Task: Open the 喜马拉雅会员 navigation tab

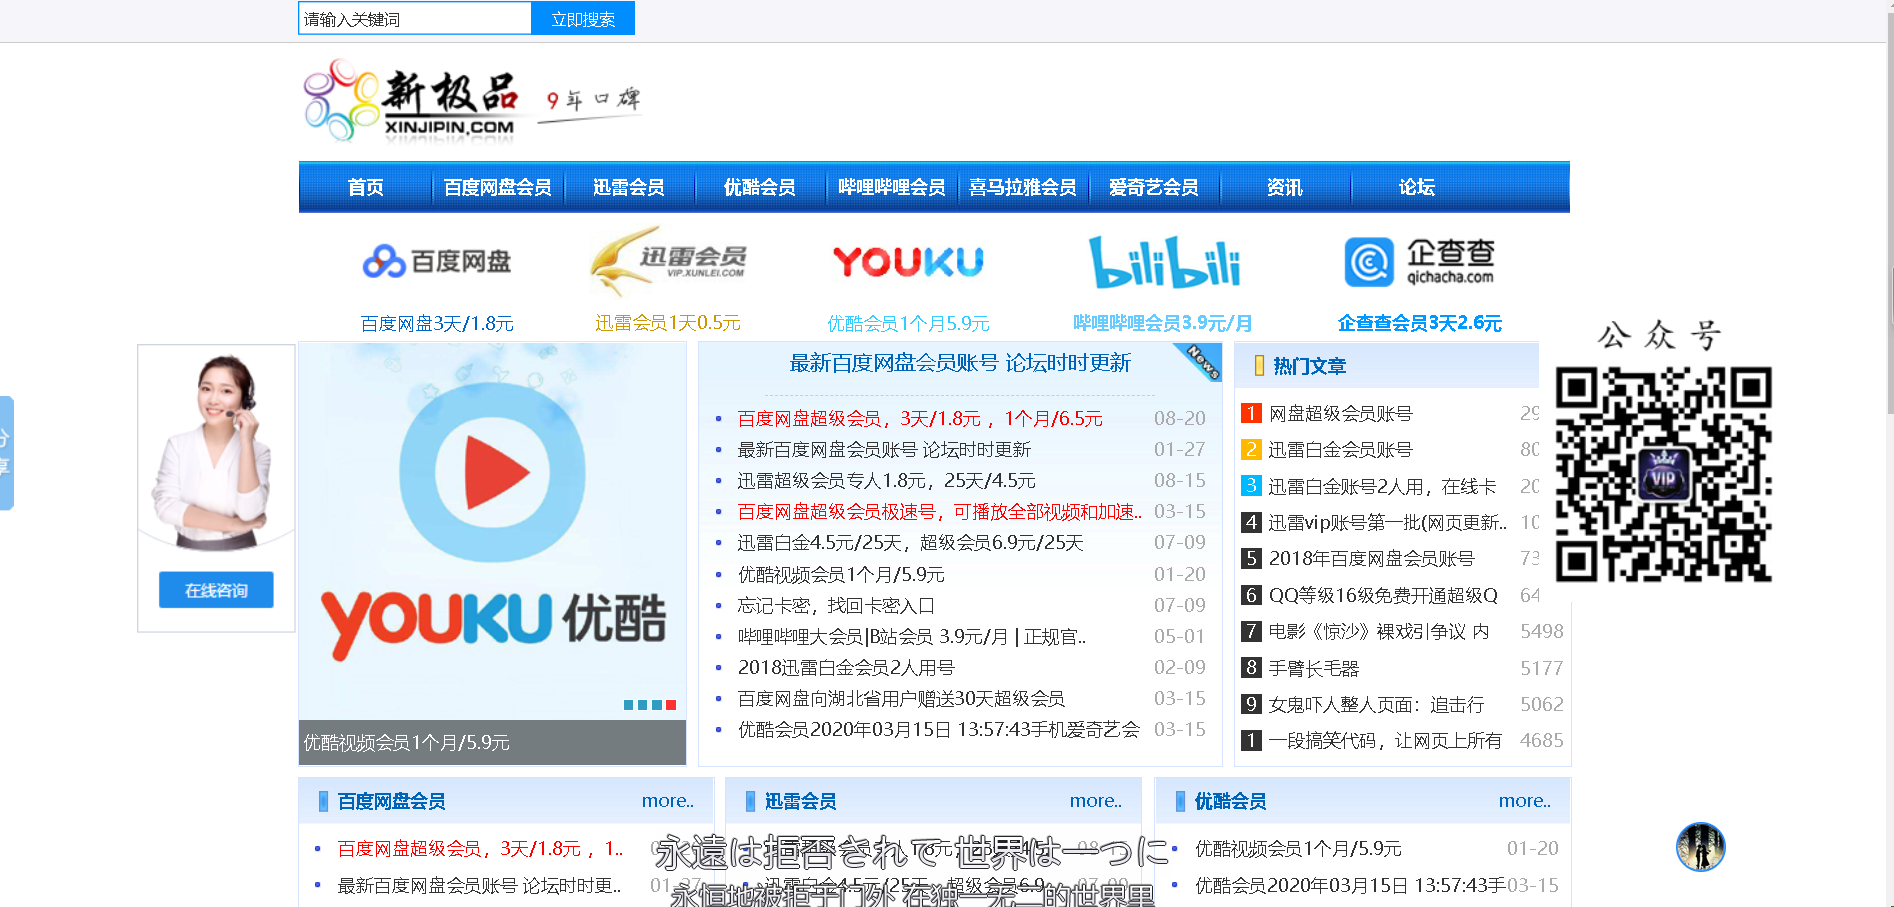Action: (1023, 187)
